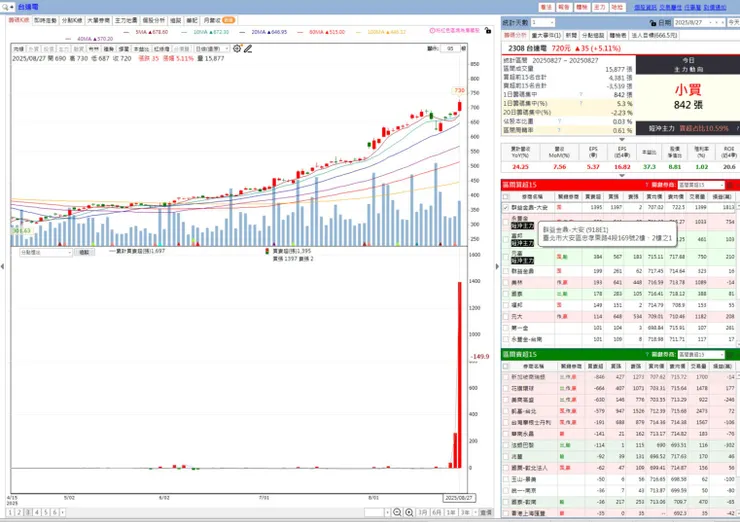Viewport: 740px width, 522px height.
Task: Zoom in the chart with plus magnifier
Action: point(409,513)
